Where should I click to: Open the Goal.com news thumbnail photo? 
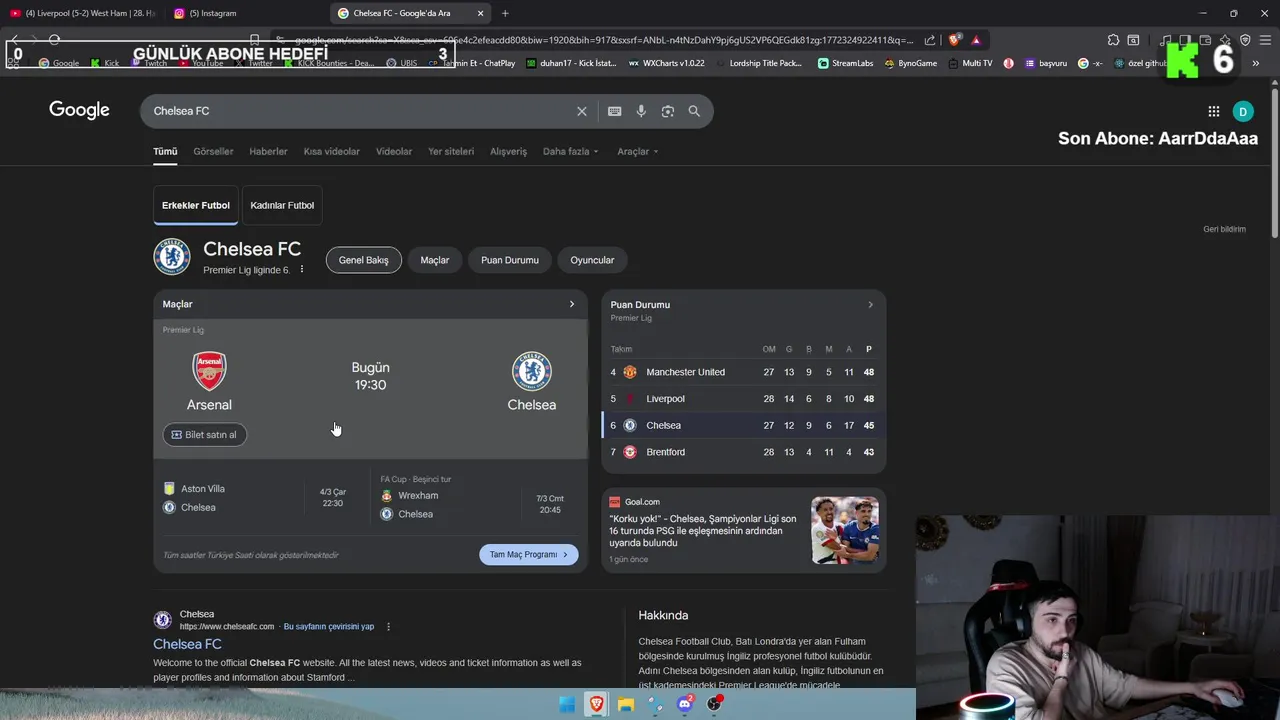coord(845,530)
